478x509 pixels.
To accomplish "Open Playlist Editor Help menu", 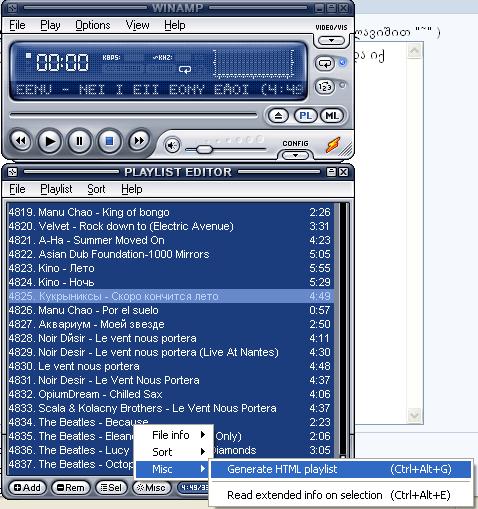I will (132, 189).
